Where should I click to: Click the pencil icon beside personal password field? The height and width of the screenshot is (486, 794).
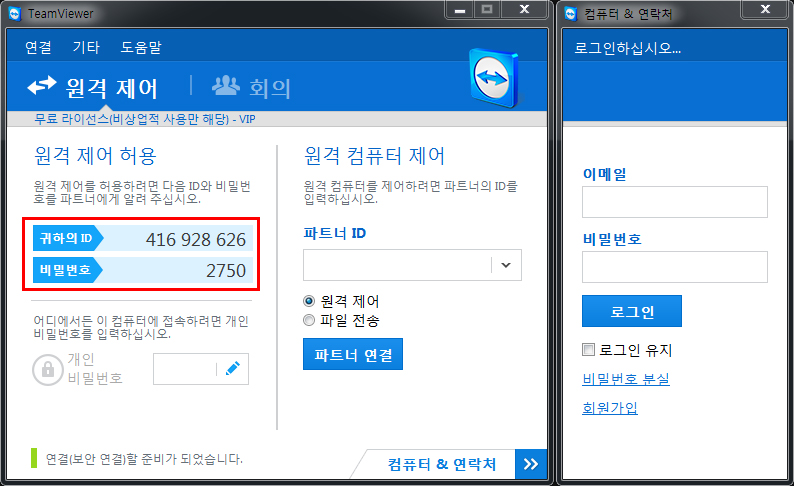coord(232,369)
